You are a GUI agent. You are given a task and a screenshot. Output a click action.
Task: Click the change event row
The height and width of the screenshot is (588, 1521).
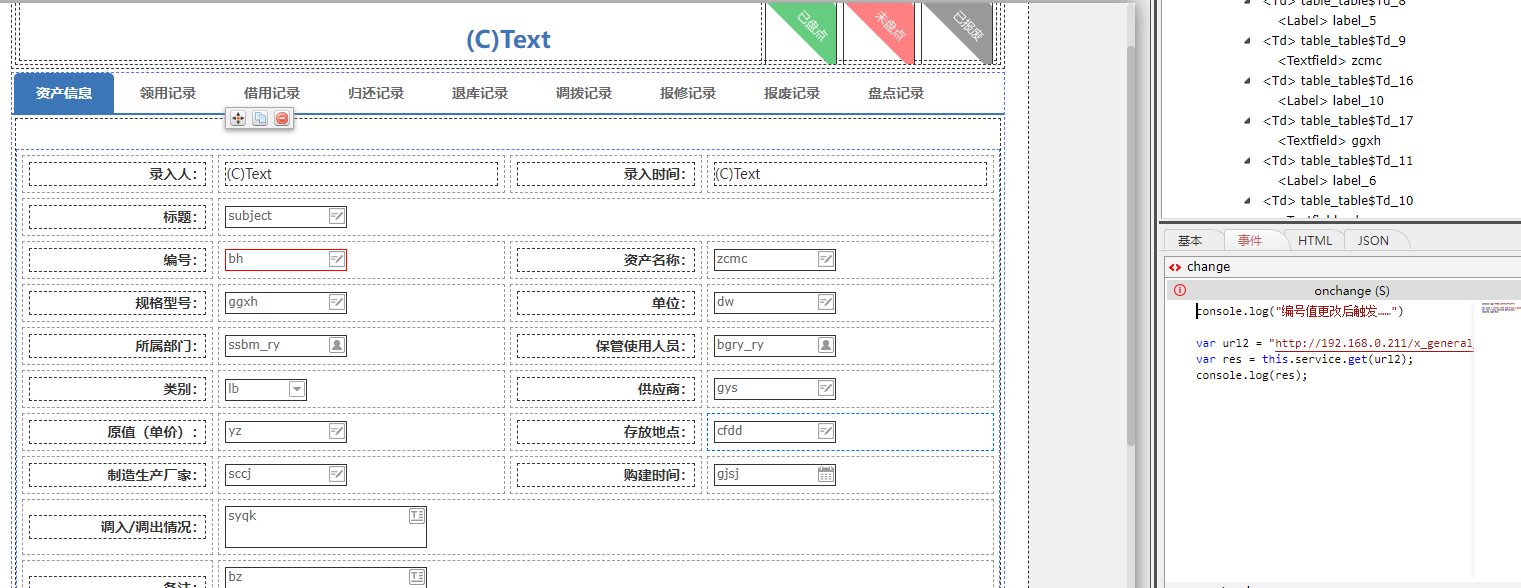(x=1343, y=267)
